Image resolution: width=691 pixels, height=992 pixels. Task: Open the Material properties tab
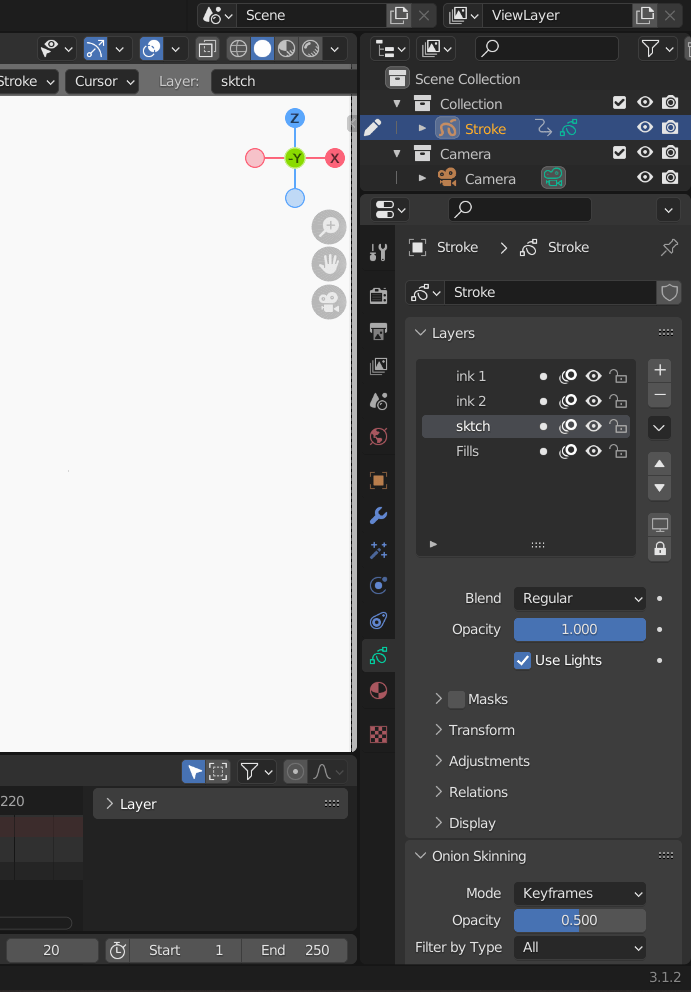pos(378,690)
